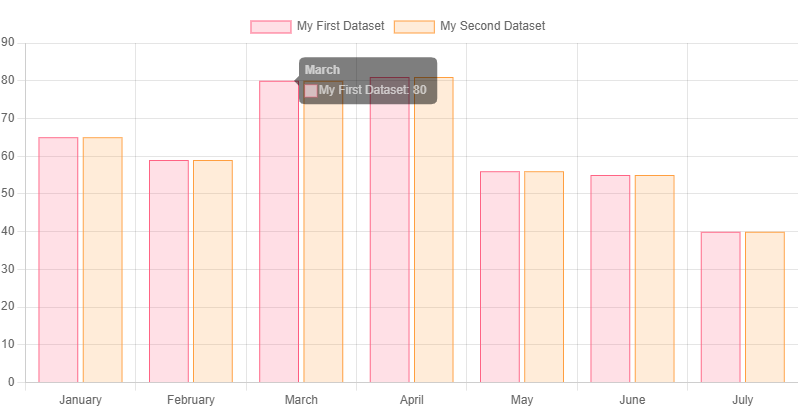The height and width of the screenshot is (414, 811).
Task: Select July's orange Second Dataset bar
Action: coord(765,307)
